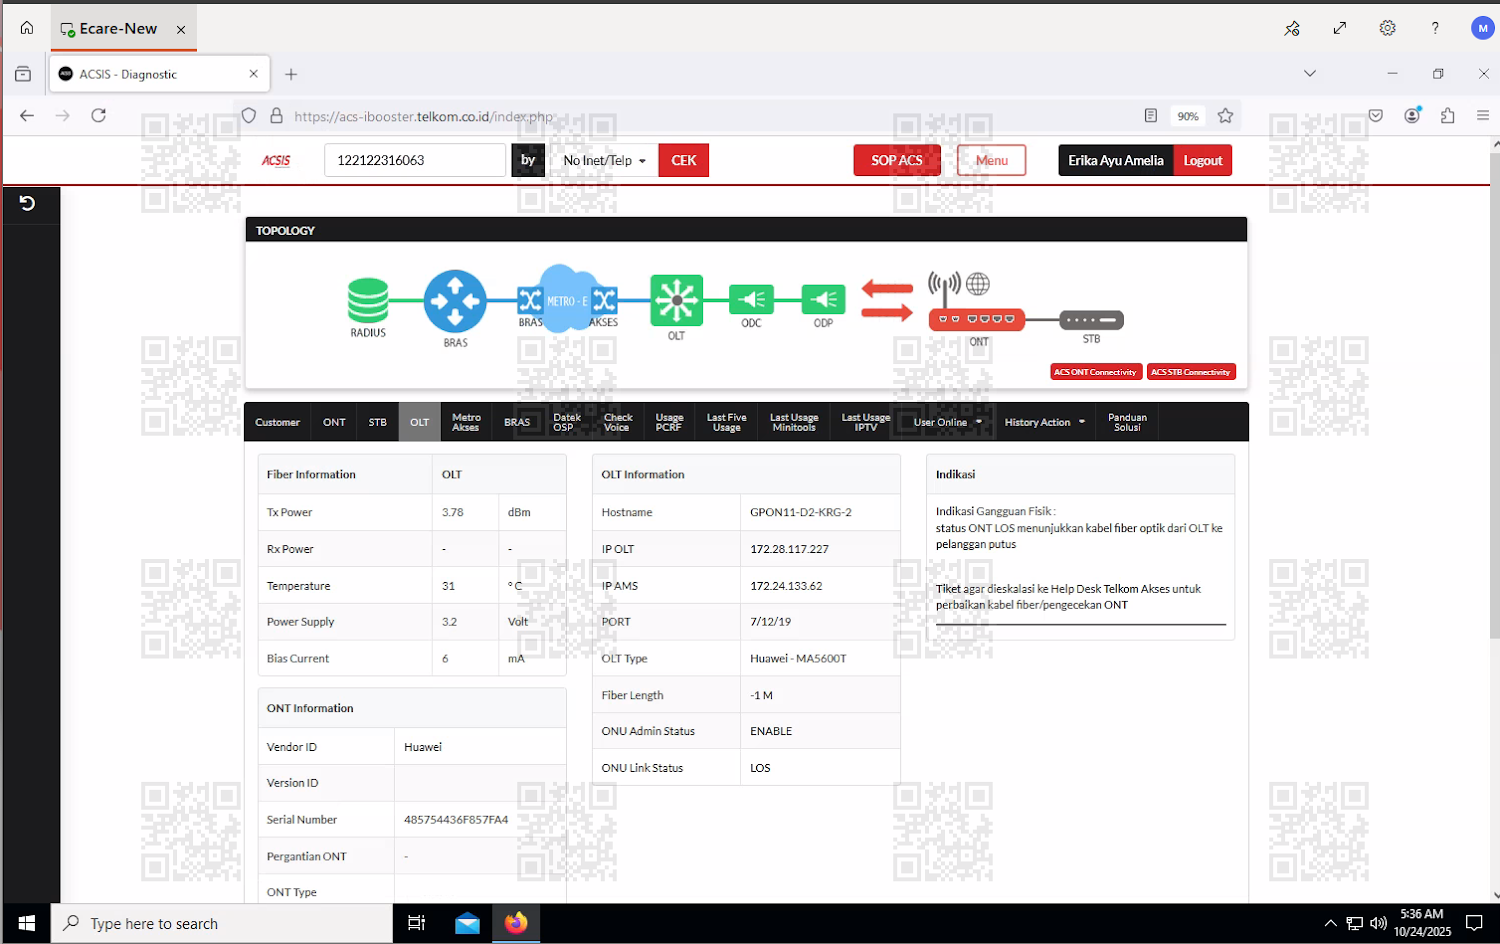This screenshot has height=944, width=1500.
Task: Open Windows Start menu
Action: click(x=26, y=923)
